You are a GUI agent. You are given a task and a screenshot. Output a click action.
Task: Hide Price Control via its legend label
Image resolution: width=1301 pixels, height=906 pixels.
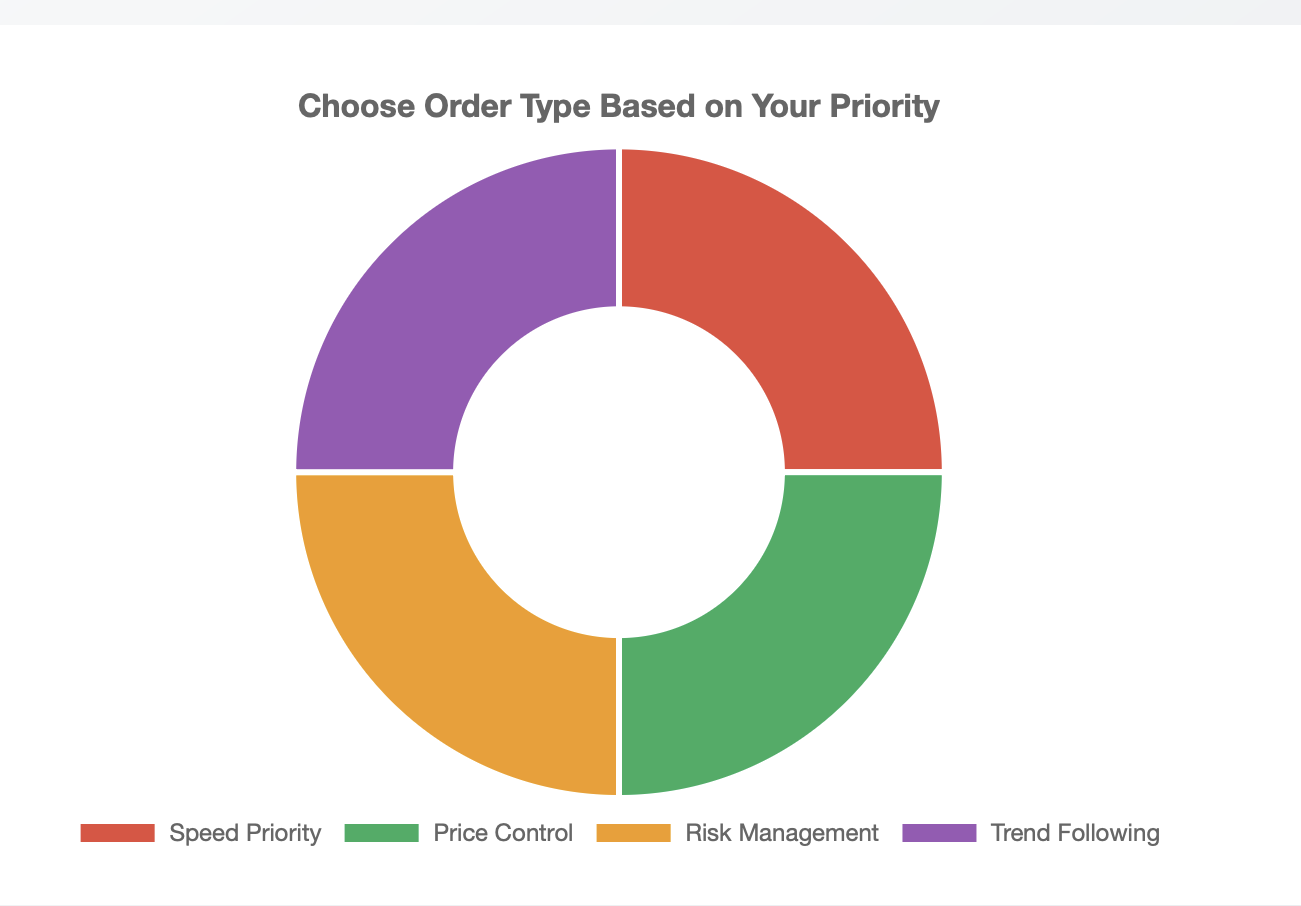click(x=503, y=833)
